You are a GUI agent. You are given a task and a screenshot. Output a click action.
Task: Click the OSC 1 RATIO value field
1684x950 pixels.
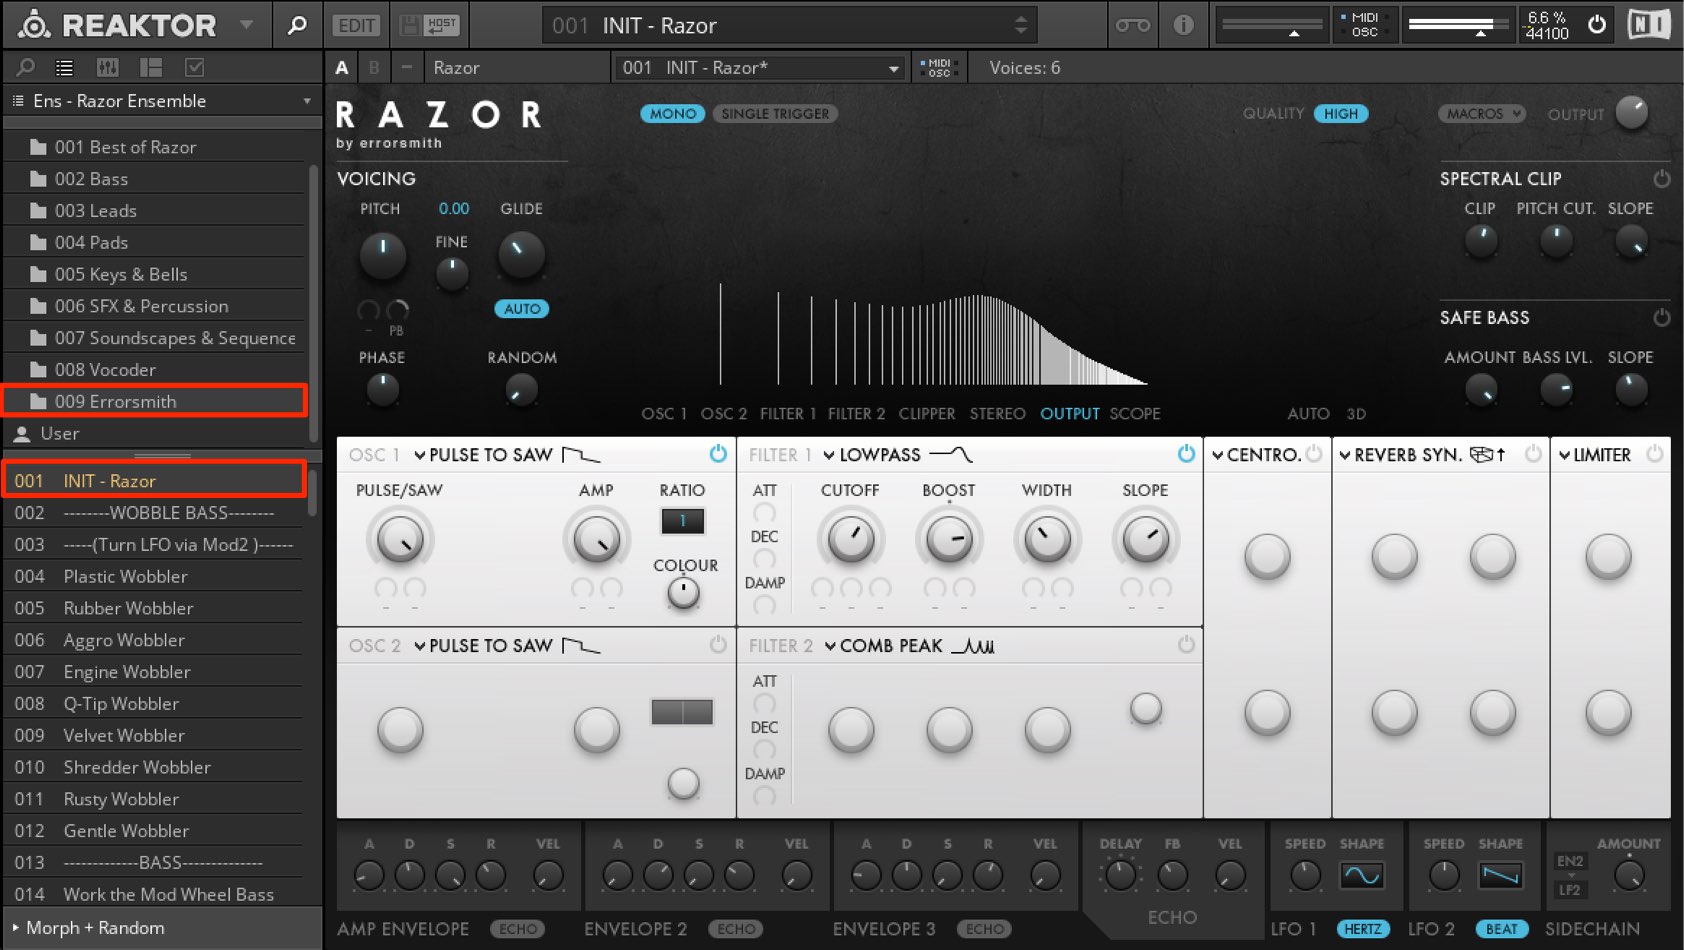pyautogui.click(x=683, y=521)
